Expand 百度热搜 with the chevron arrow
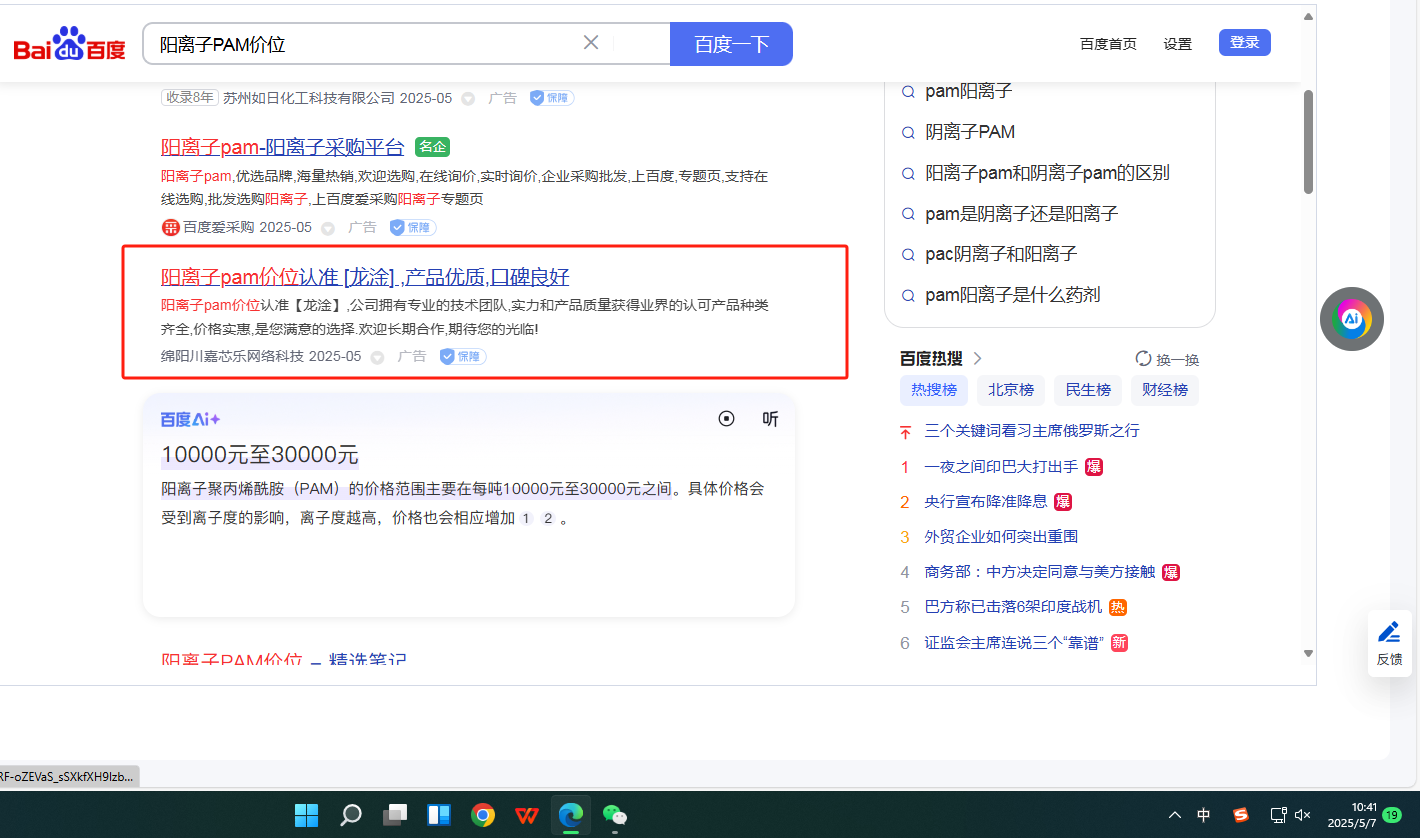Viewport: 1420px width, 838px height. [978, 359]
